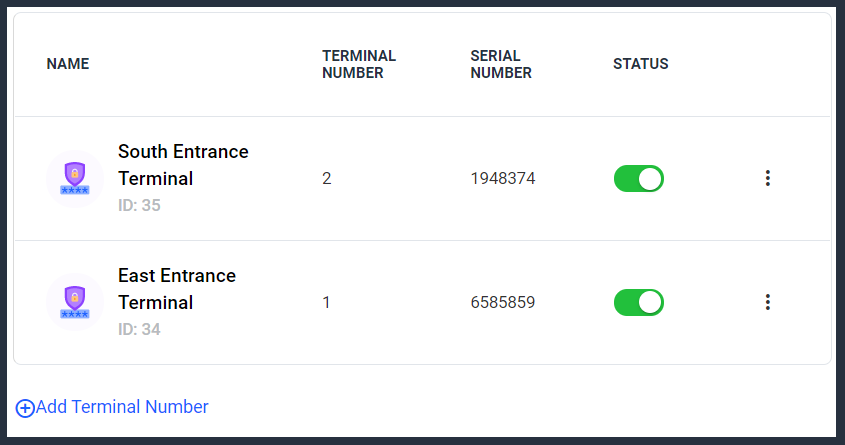This screenshot has width=845, height=445.
Task: Click serial number 6585859
Action: (503, 302)
